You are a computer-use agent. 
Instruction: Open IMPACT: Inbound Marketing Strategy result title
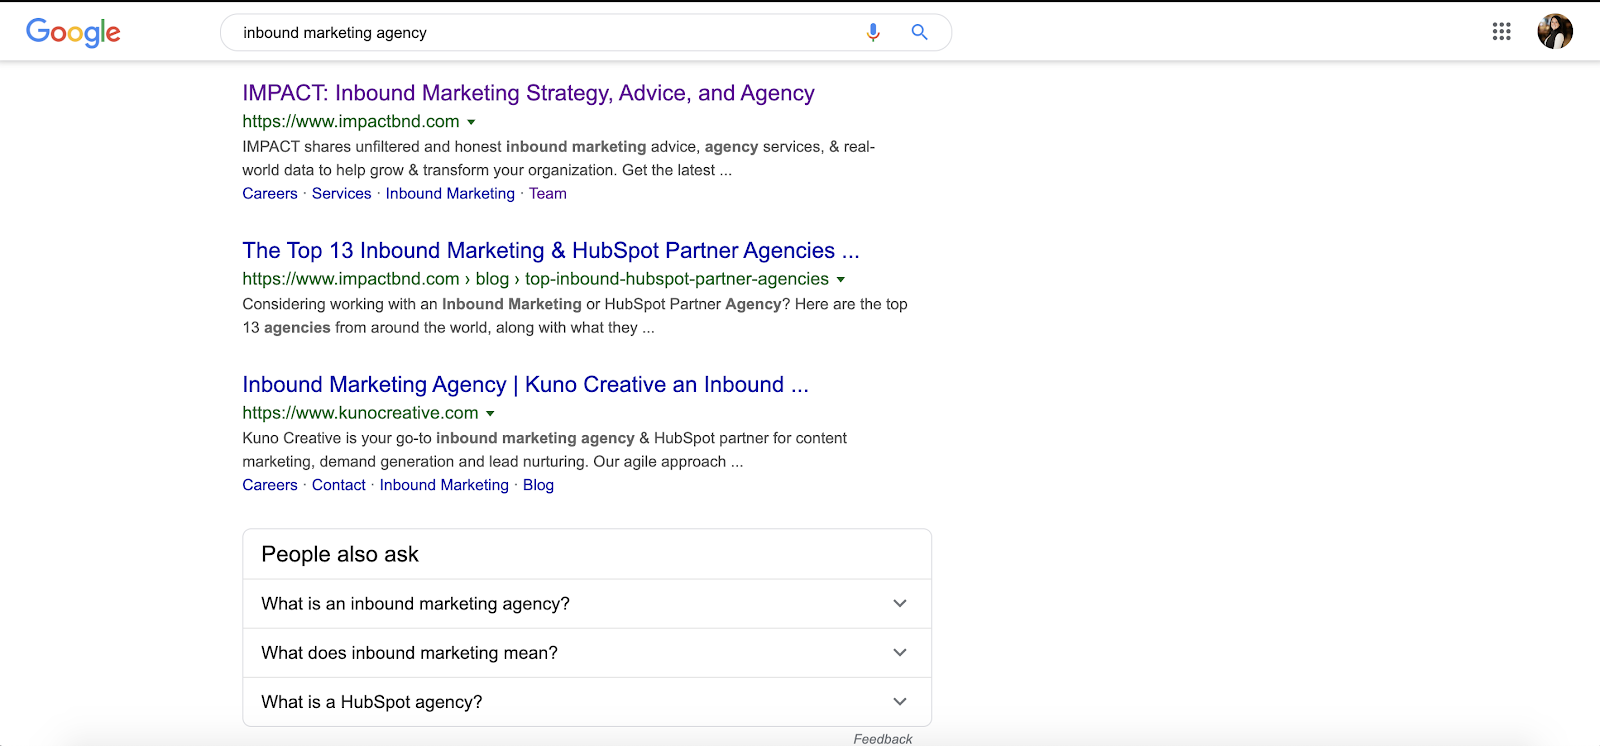(x=528, y=93)
